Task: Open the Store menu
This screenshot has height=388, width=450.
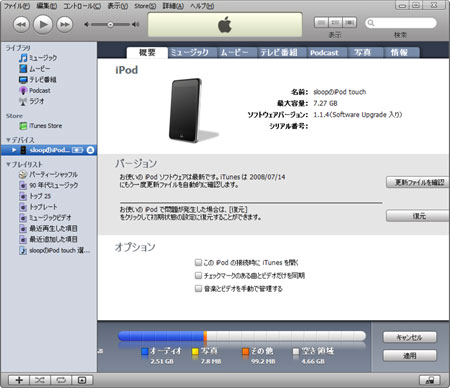Action: tap(145, 6)
